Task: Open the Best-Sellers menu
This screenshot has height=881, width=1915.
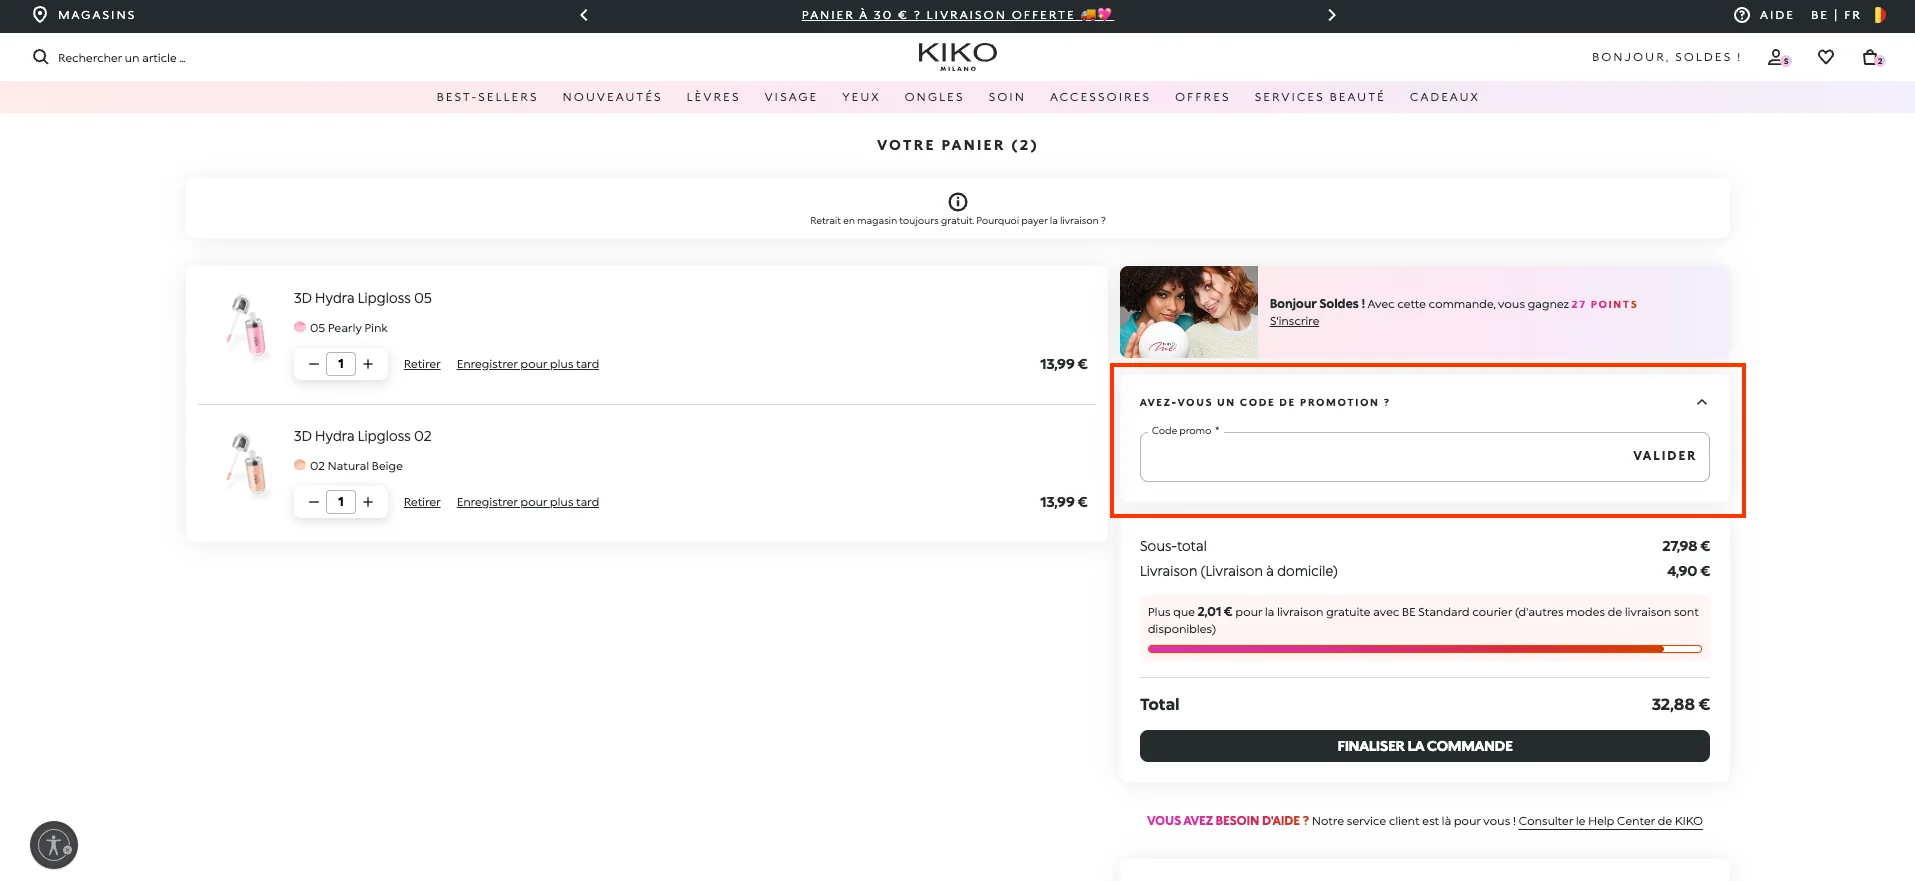Action: point(487,97)
